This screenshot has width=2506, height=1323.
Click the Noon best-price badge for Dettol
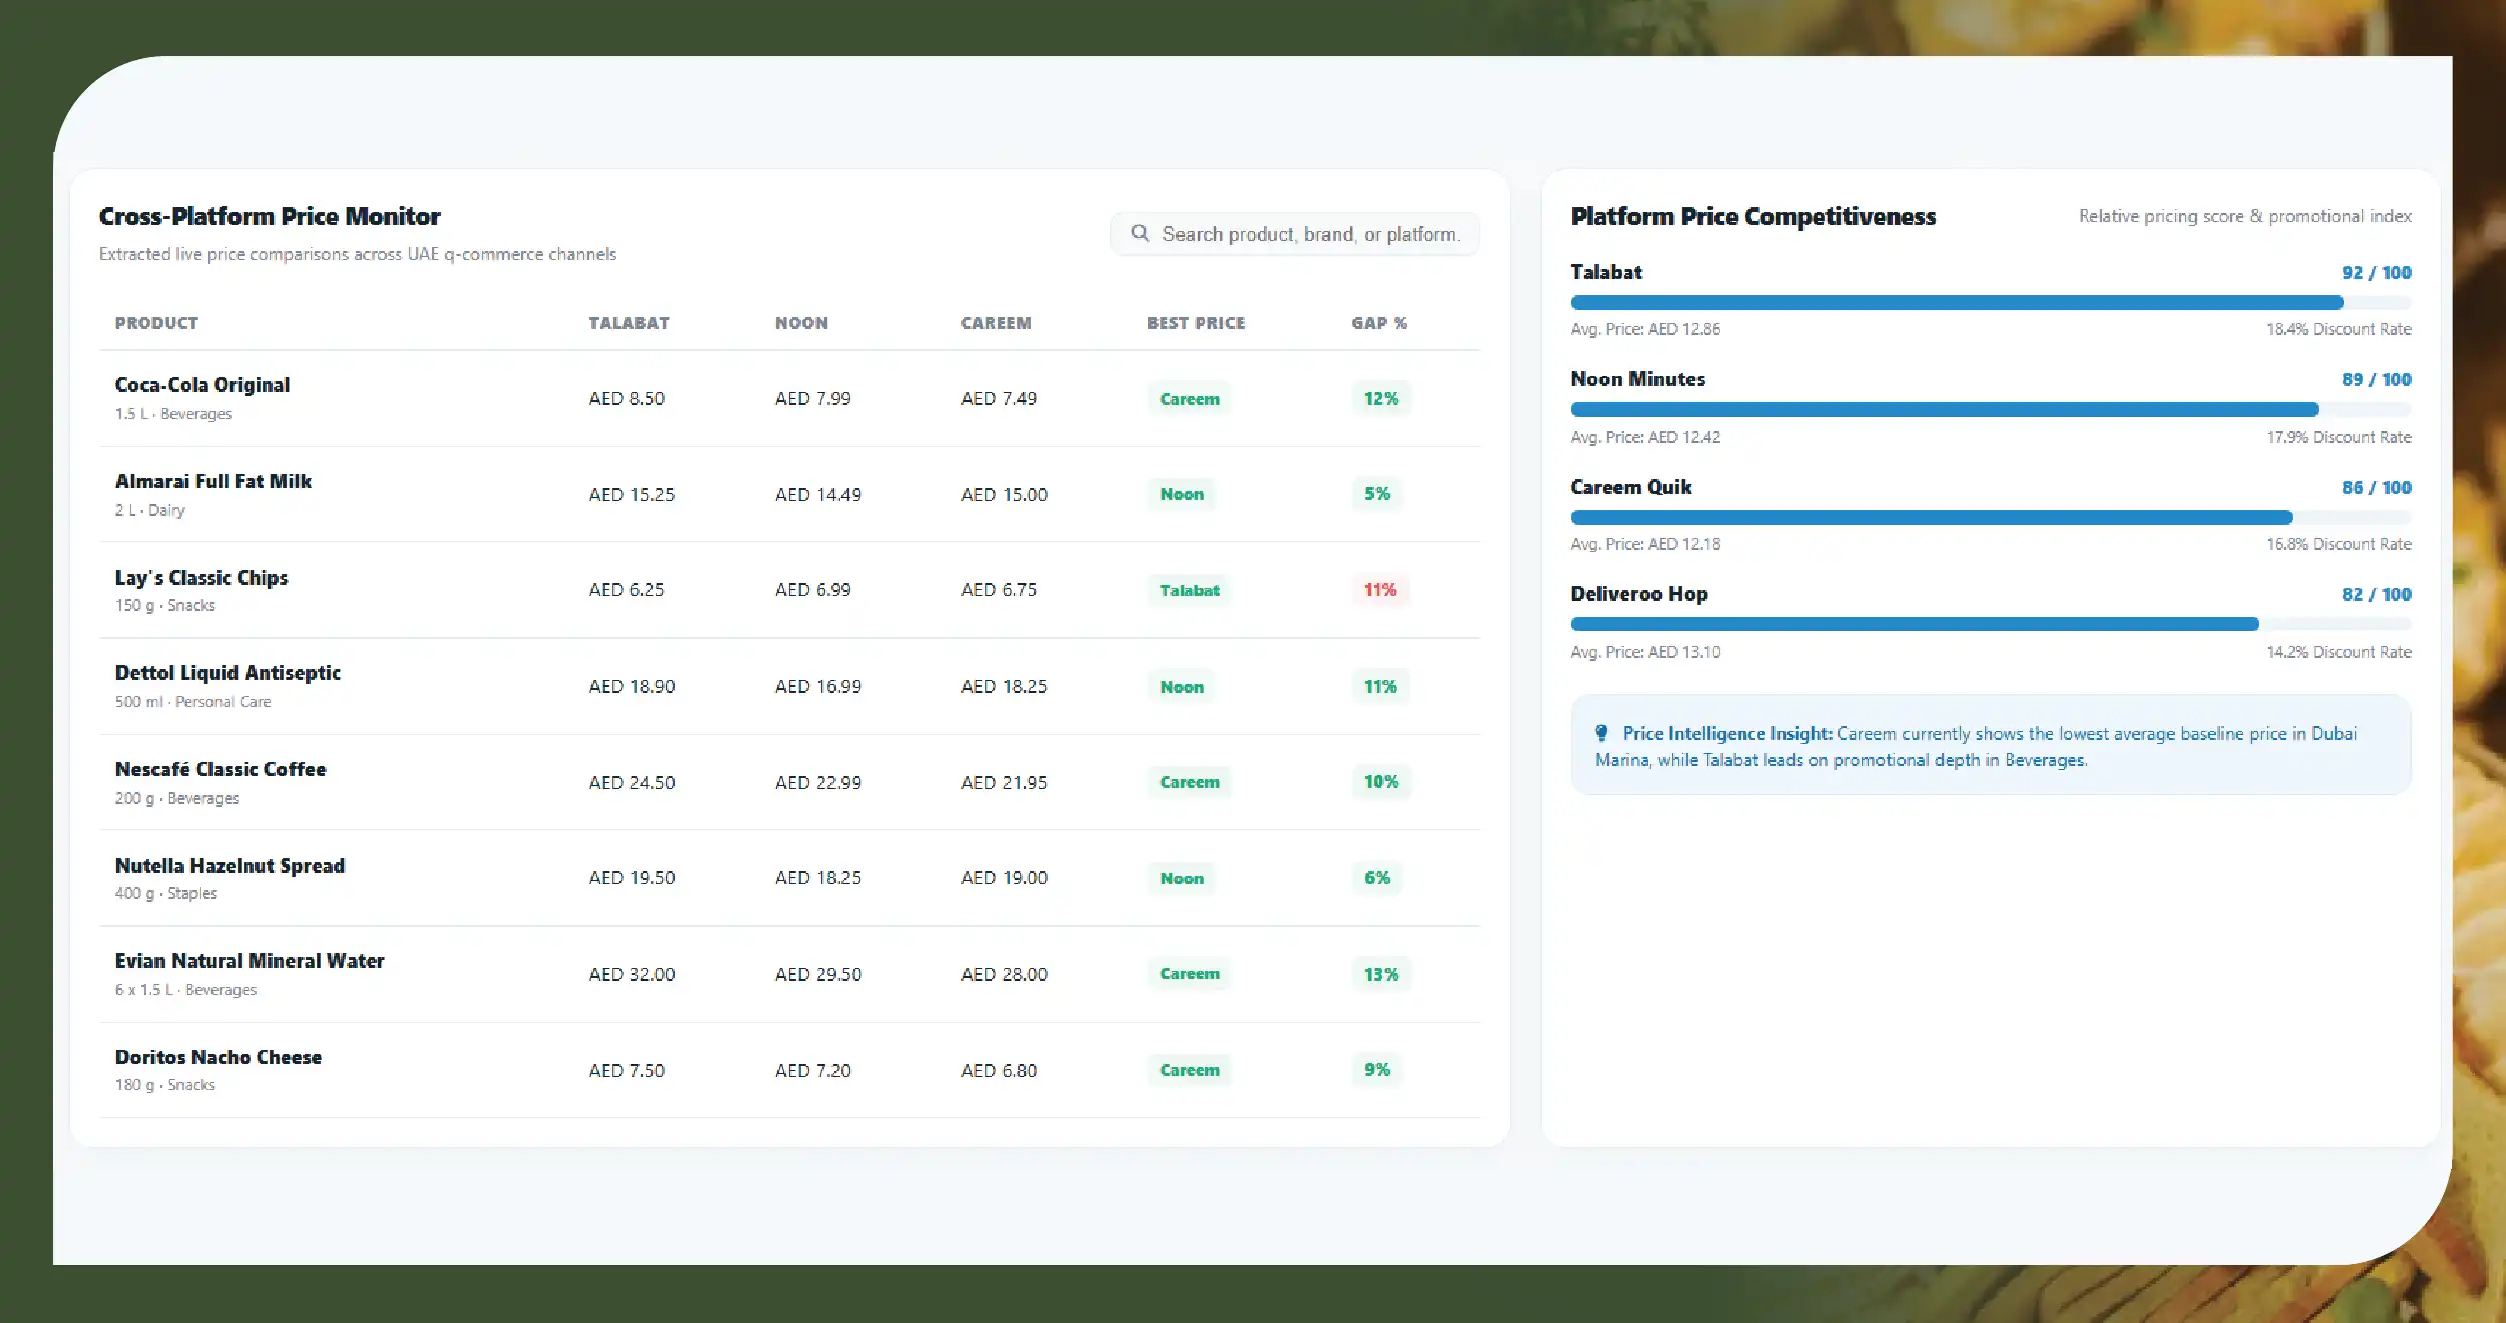[1181, 687]
